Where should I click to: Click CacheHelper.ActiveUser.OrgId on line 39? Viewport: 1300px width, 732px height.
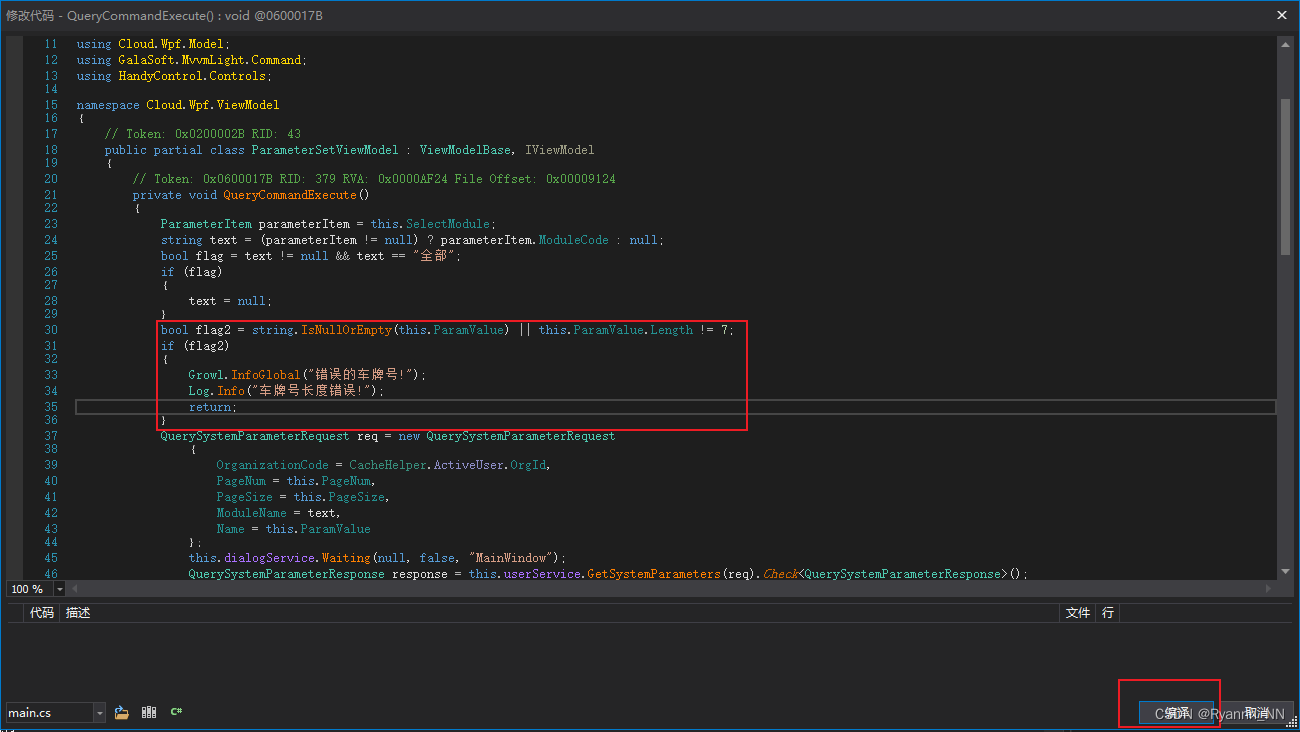point(450,465)
